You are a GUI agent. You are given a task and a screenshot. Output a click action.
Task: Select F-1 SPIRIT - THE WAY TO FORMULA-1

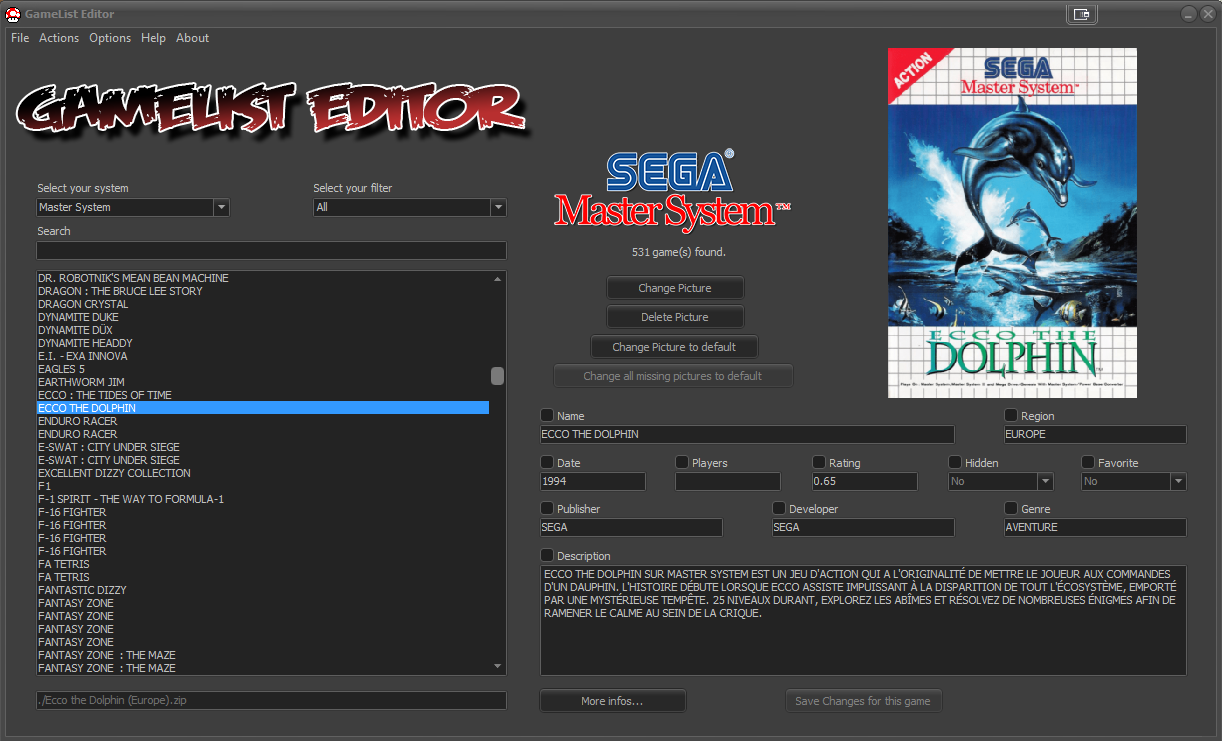point(263,499)
